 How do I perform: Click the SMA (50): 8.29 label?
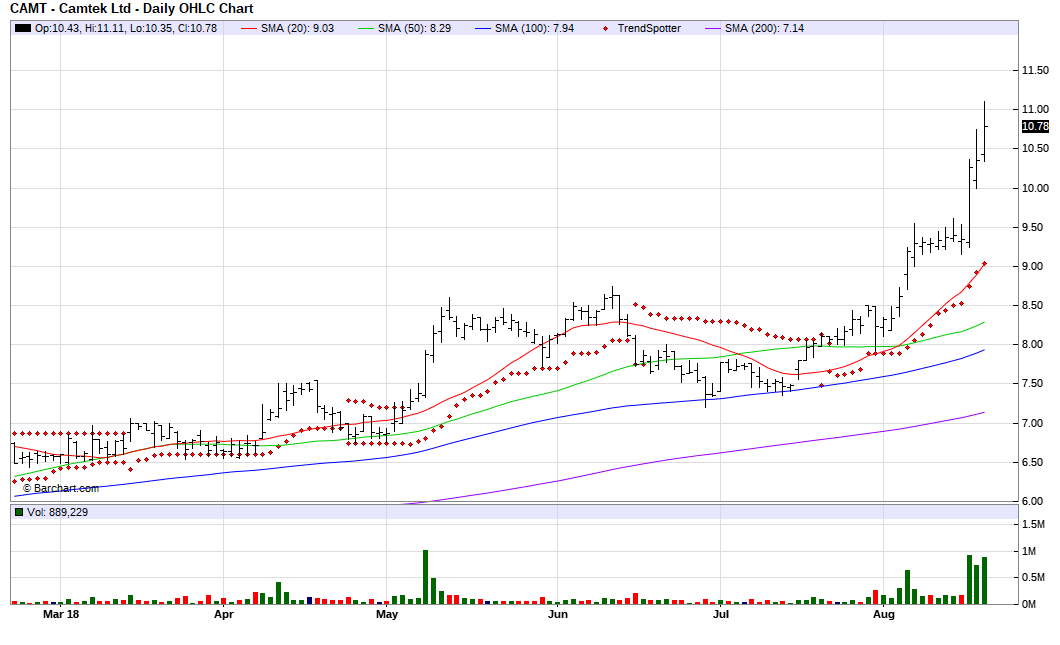(414, 28)
